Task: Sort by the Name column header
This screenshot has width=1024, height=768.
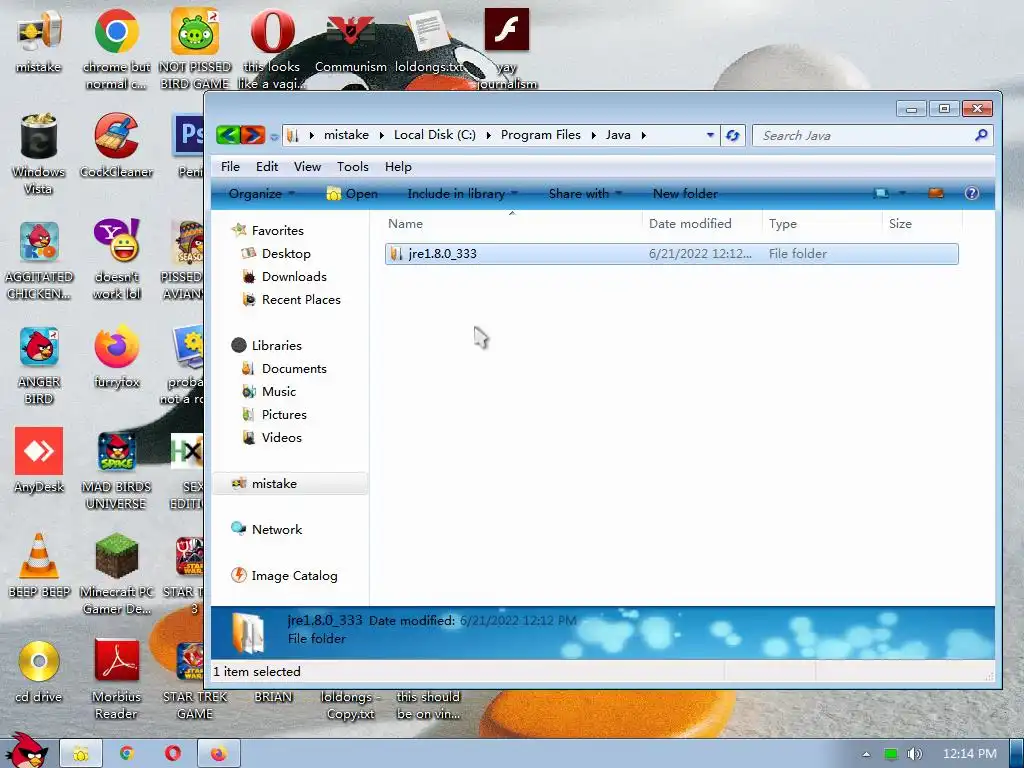Action: coord(512,223)
